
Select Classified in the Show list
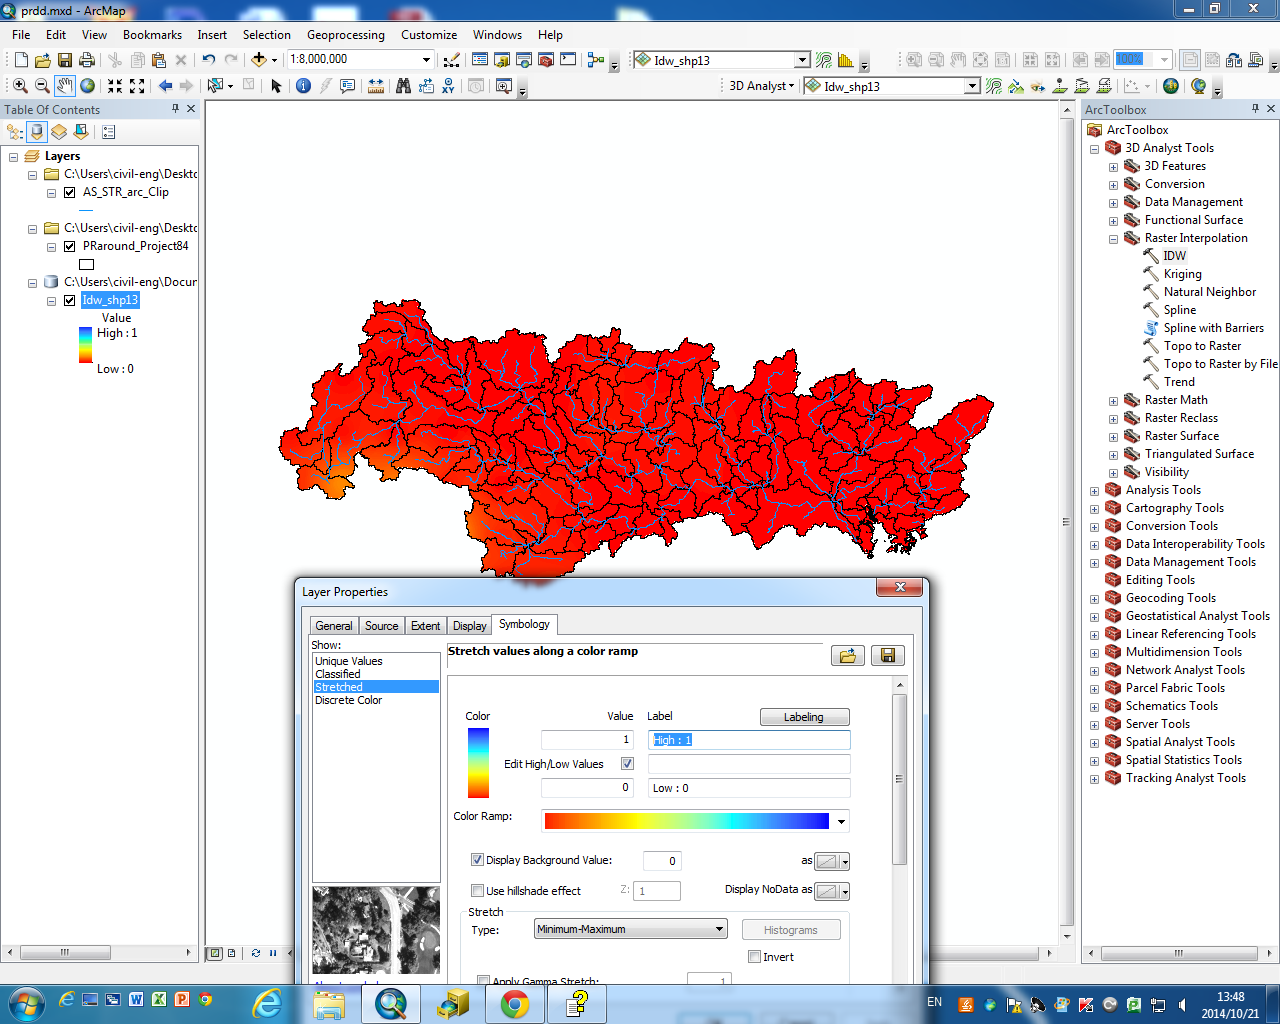[x=338, y=674]
